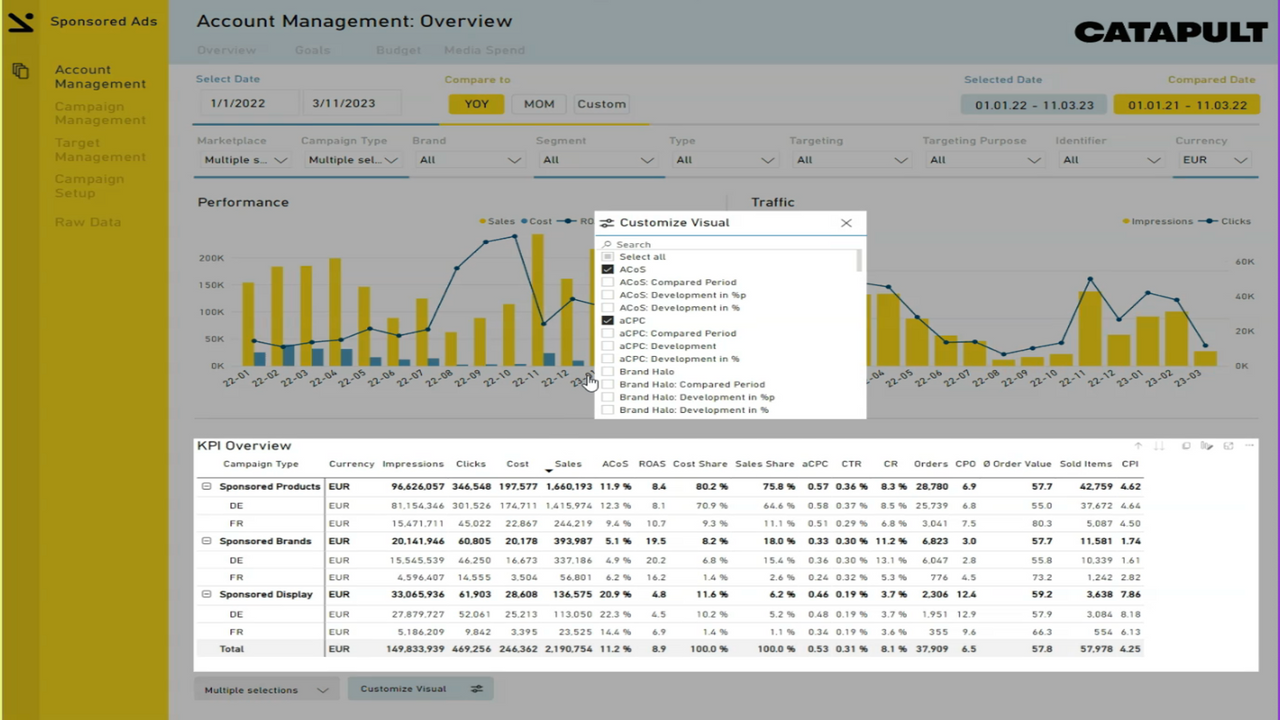Edit the 1/1/2022 start date field
1280x720 pixels.
247,103
